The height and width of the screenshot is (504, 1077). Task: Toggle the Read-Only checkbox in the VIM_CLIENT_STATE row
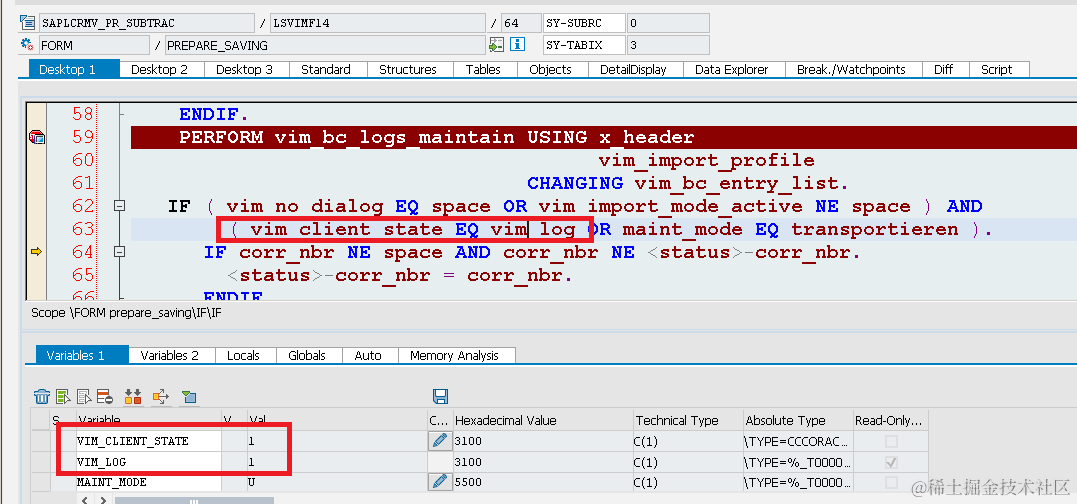tap(892, 442)
